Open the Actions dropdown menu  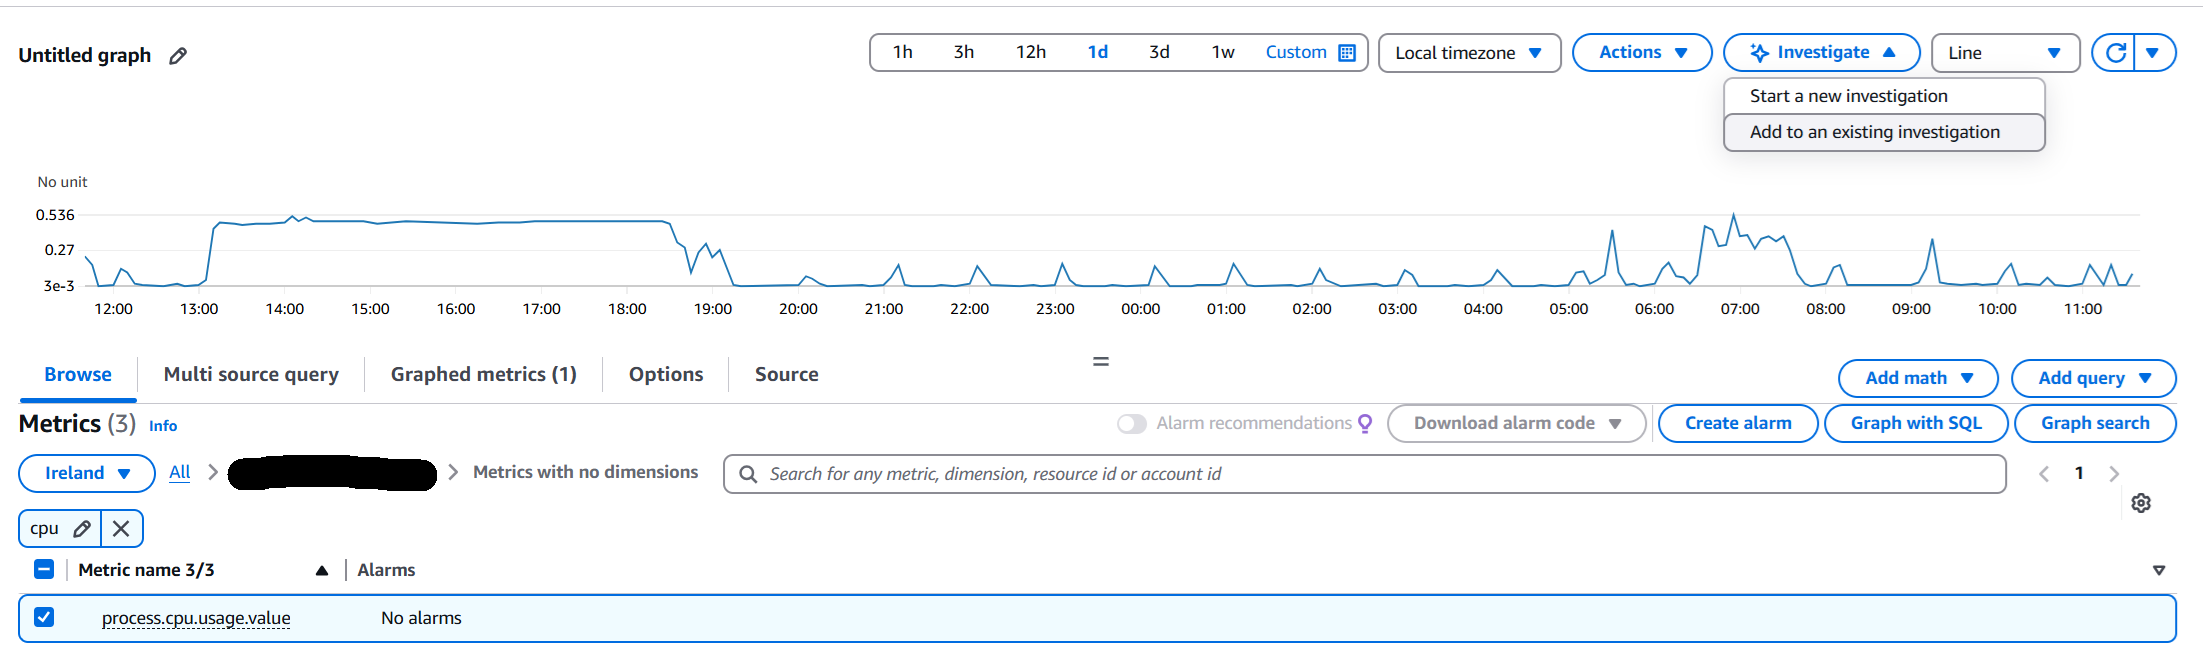coord(1642,53)
